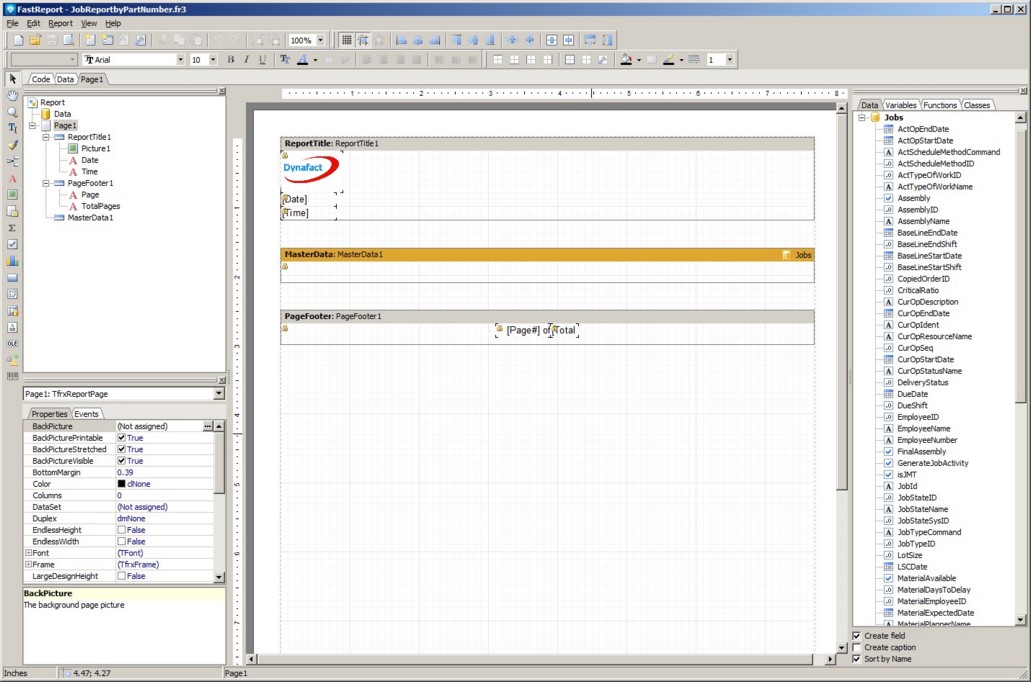
Task: Choose the OLE object tool
Action: point(13,343)
